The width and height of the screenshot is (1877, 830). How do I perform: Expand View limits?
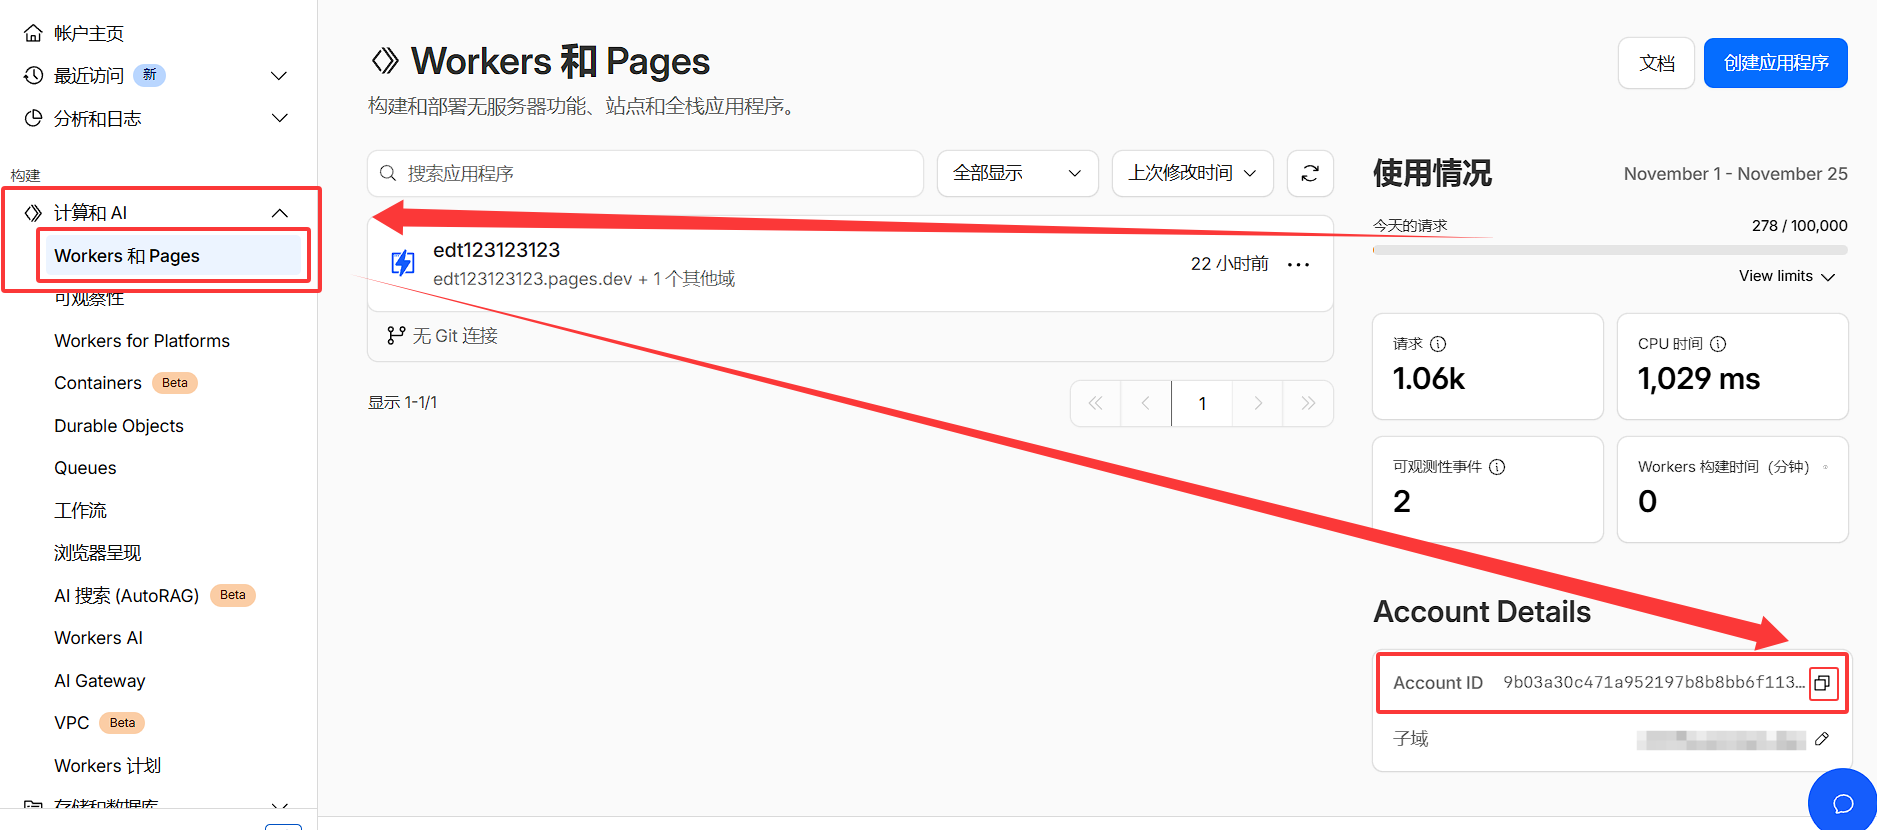(x=1786, y=276)
